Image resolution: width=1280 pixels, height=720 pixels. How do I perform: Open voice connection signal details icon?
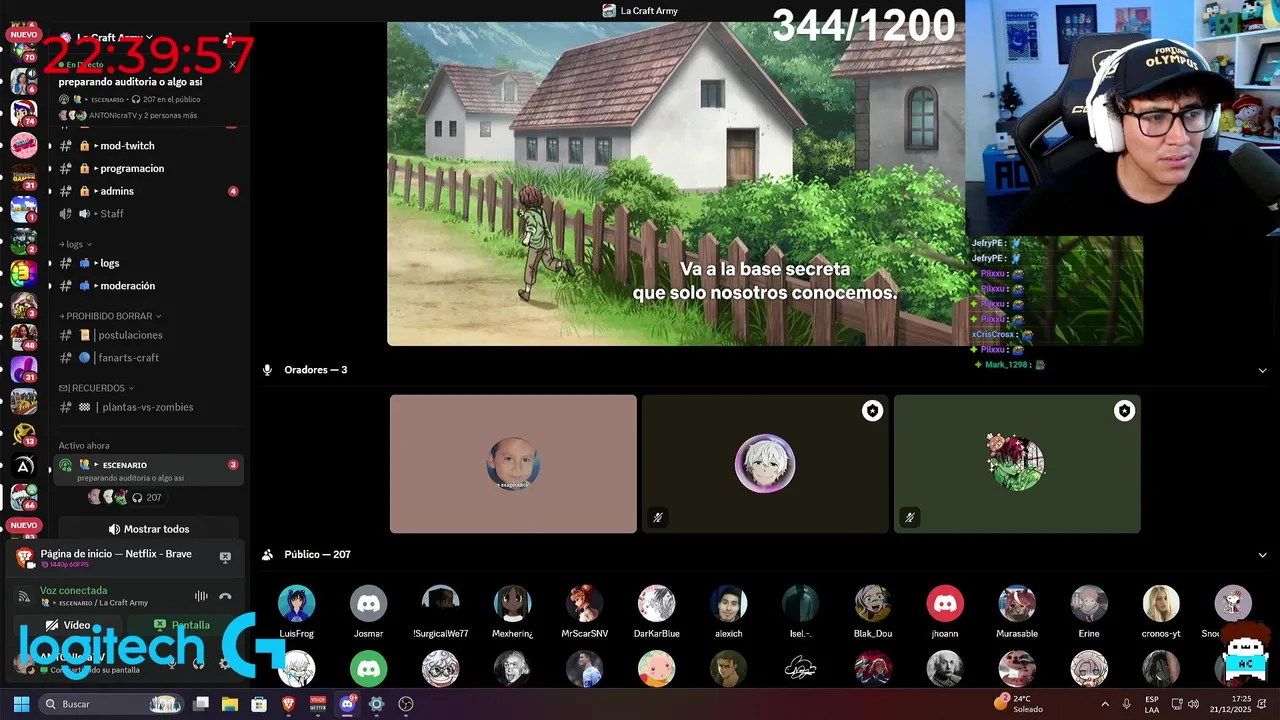[x=24, y=597]
